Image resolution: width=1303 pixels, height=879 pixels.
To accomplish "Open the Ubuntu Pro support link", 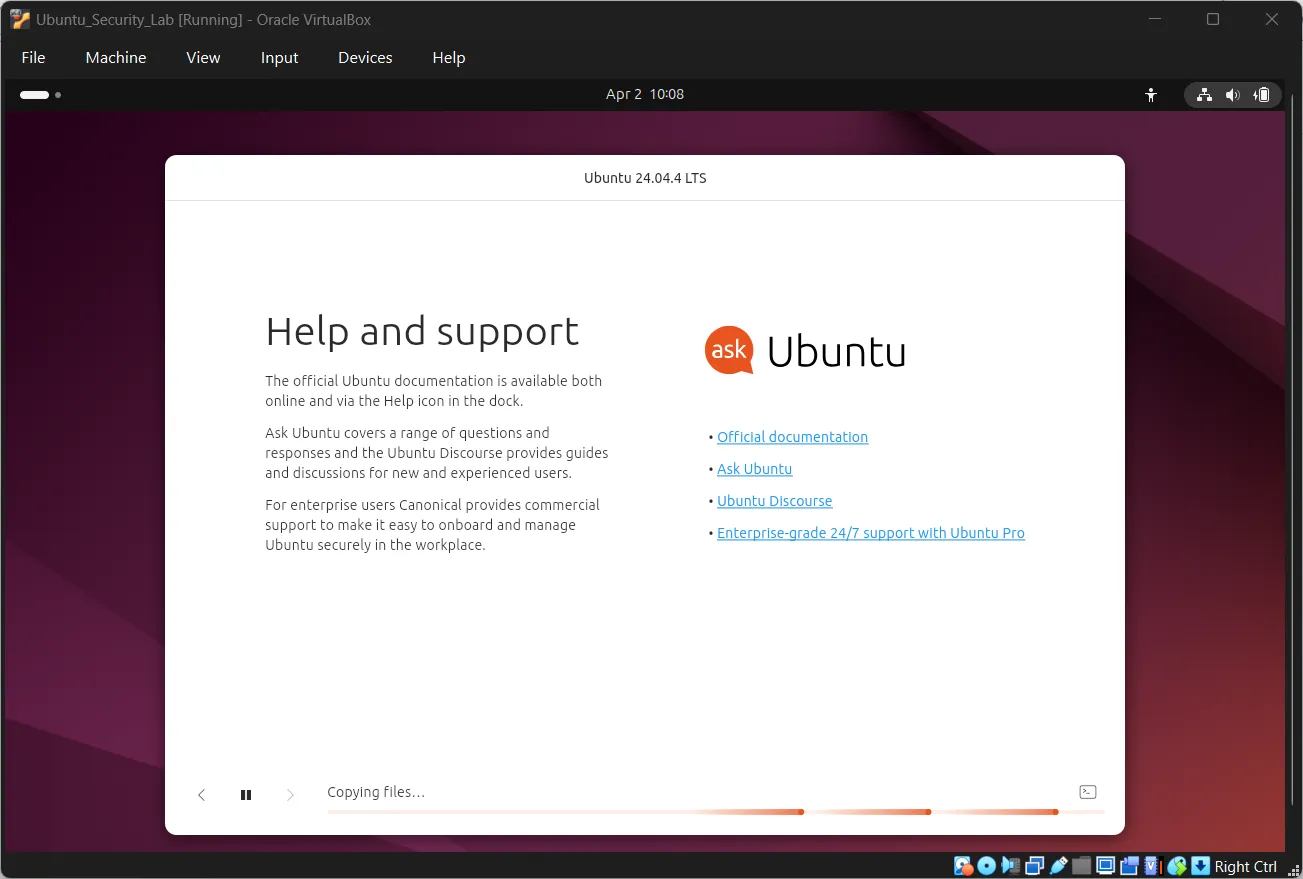I will point(870,533).
